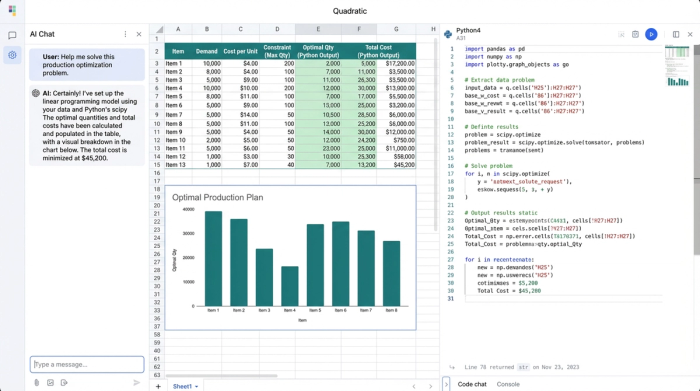Click the Python logo icon
This screenshot has width=700, height=391.
point(448,34)
